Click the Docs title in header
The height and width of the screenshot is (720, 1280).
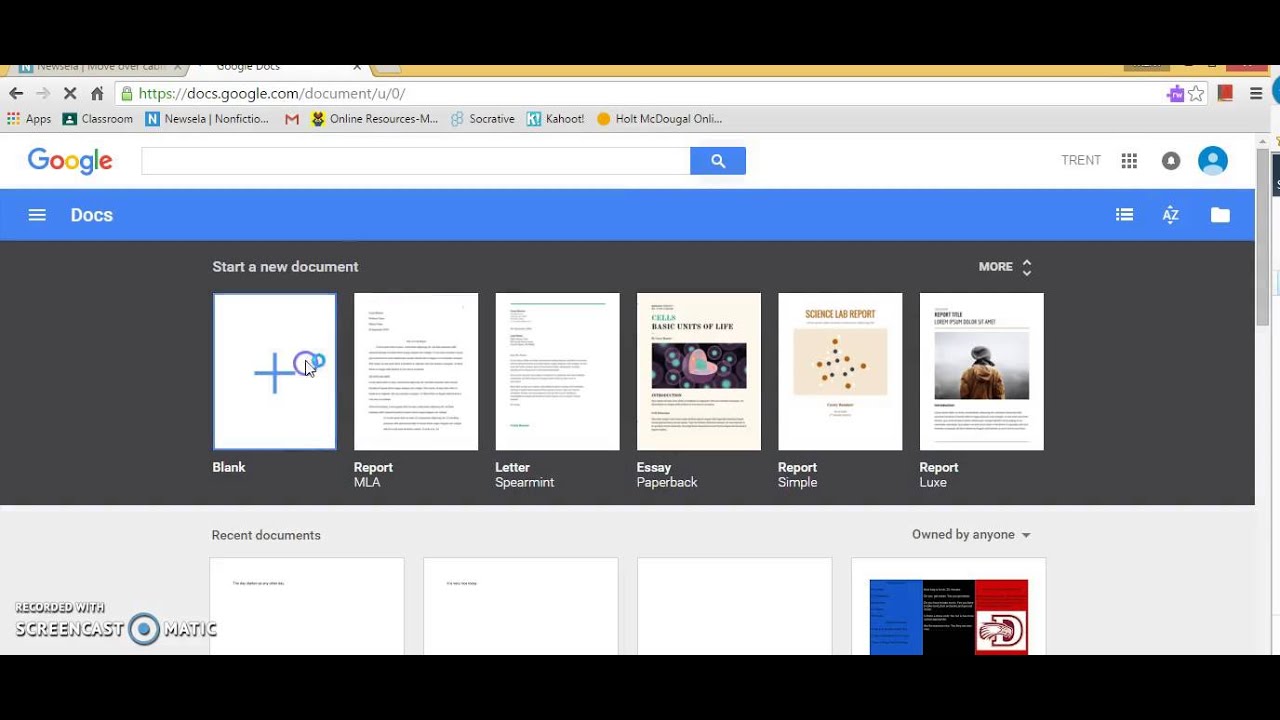point(92,215)
